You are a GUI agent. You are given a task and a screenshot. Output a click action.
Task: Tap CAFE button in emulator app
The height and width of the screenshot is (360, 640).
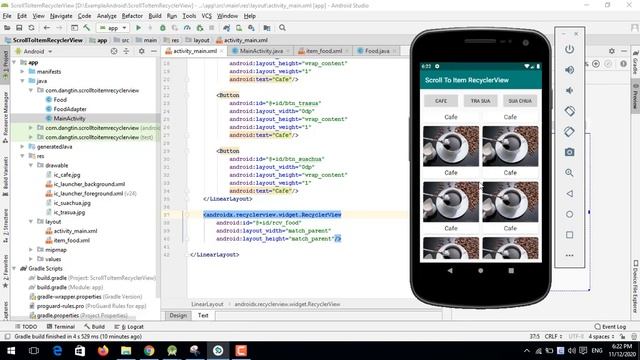pyautogui.click(x=441, y=101)
